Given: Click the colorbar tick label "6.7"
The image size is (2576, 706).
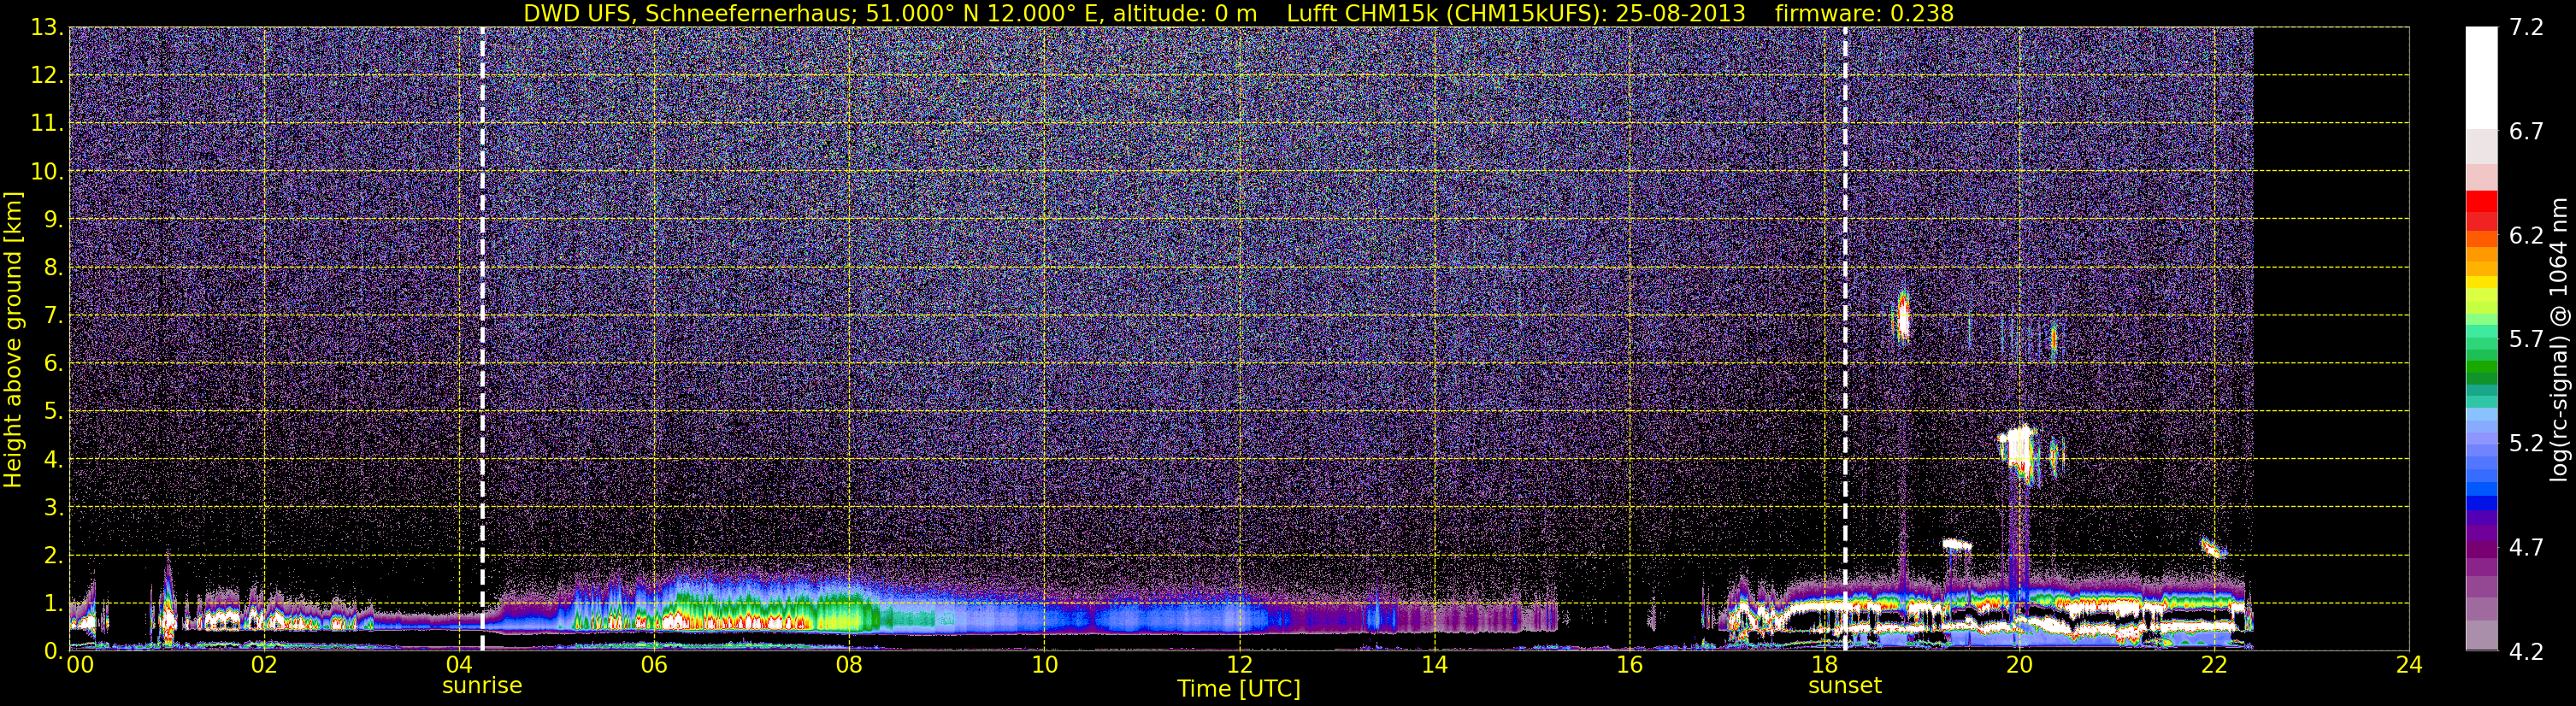Looking at the screenshot, I should coord(2526,132).
